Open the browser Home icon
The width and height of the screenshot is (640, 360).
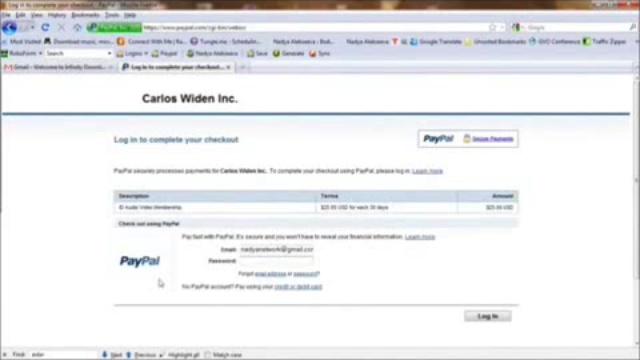point(77,27)
